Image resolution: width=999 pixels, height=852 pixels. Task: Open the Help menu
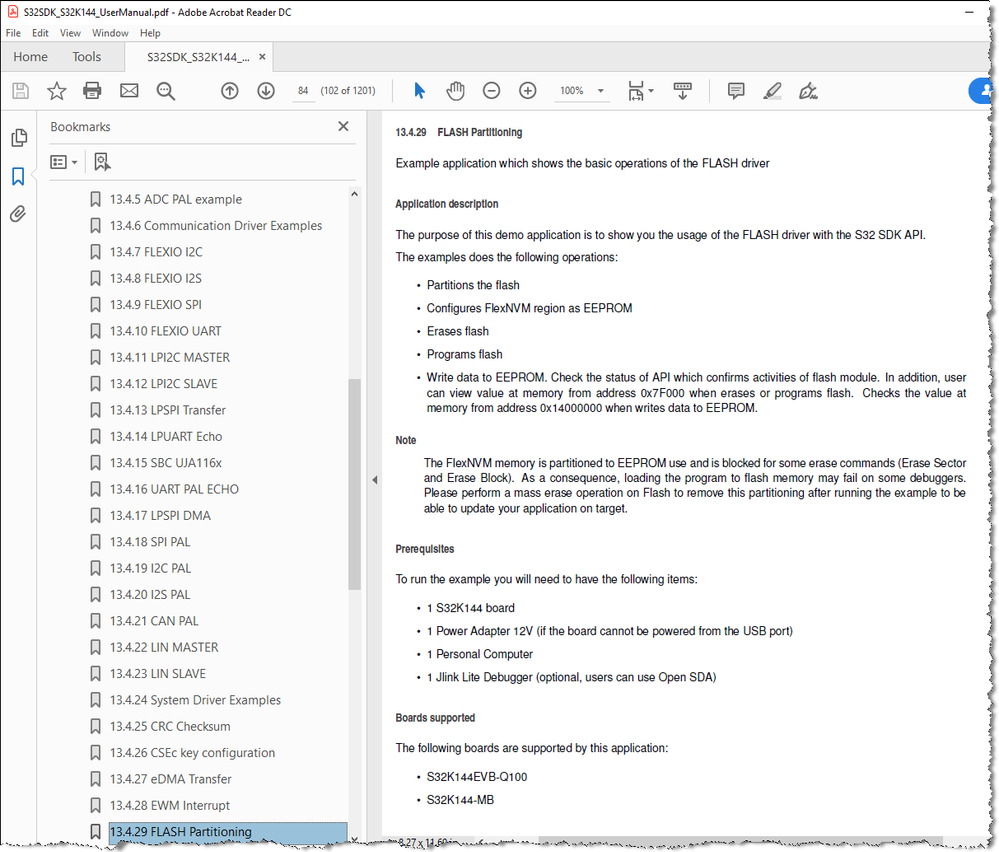pyautogui.click(x=150, y=33)
